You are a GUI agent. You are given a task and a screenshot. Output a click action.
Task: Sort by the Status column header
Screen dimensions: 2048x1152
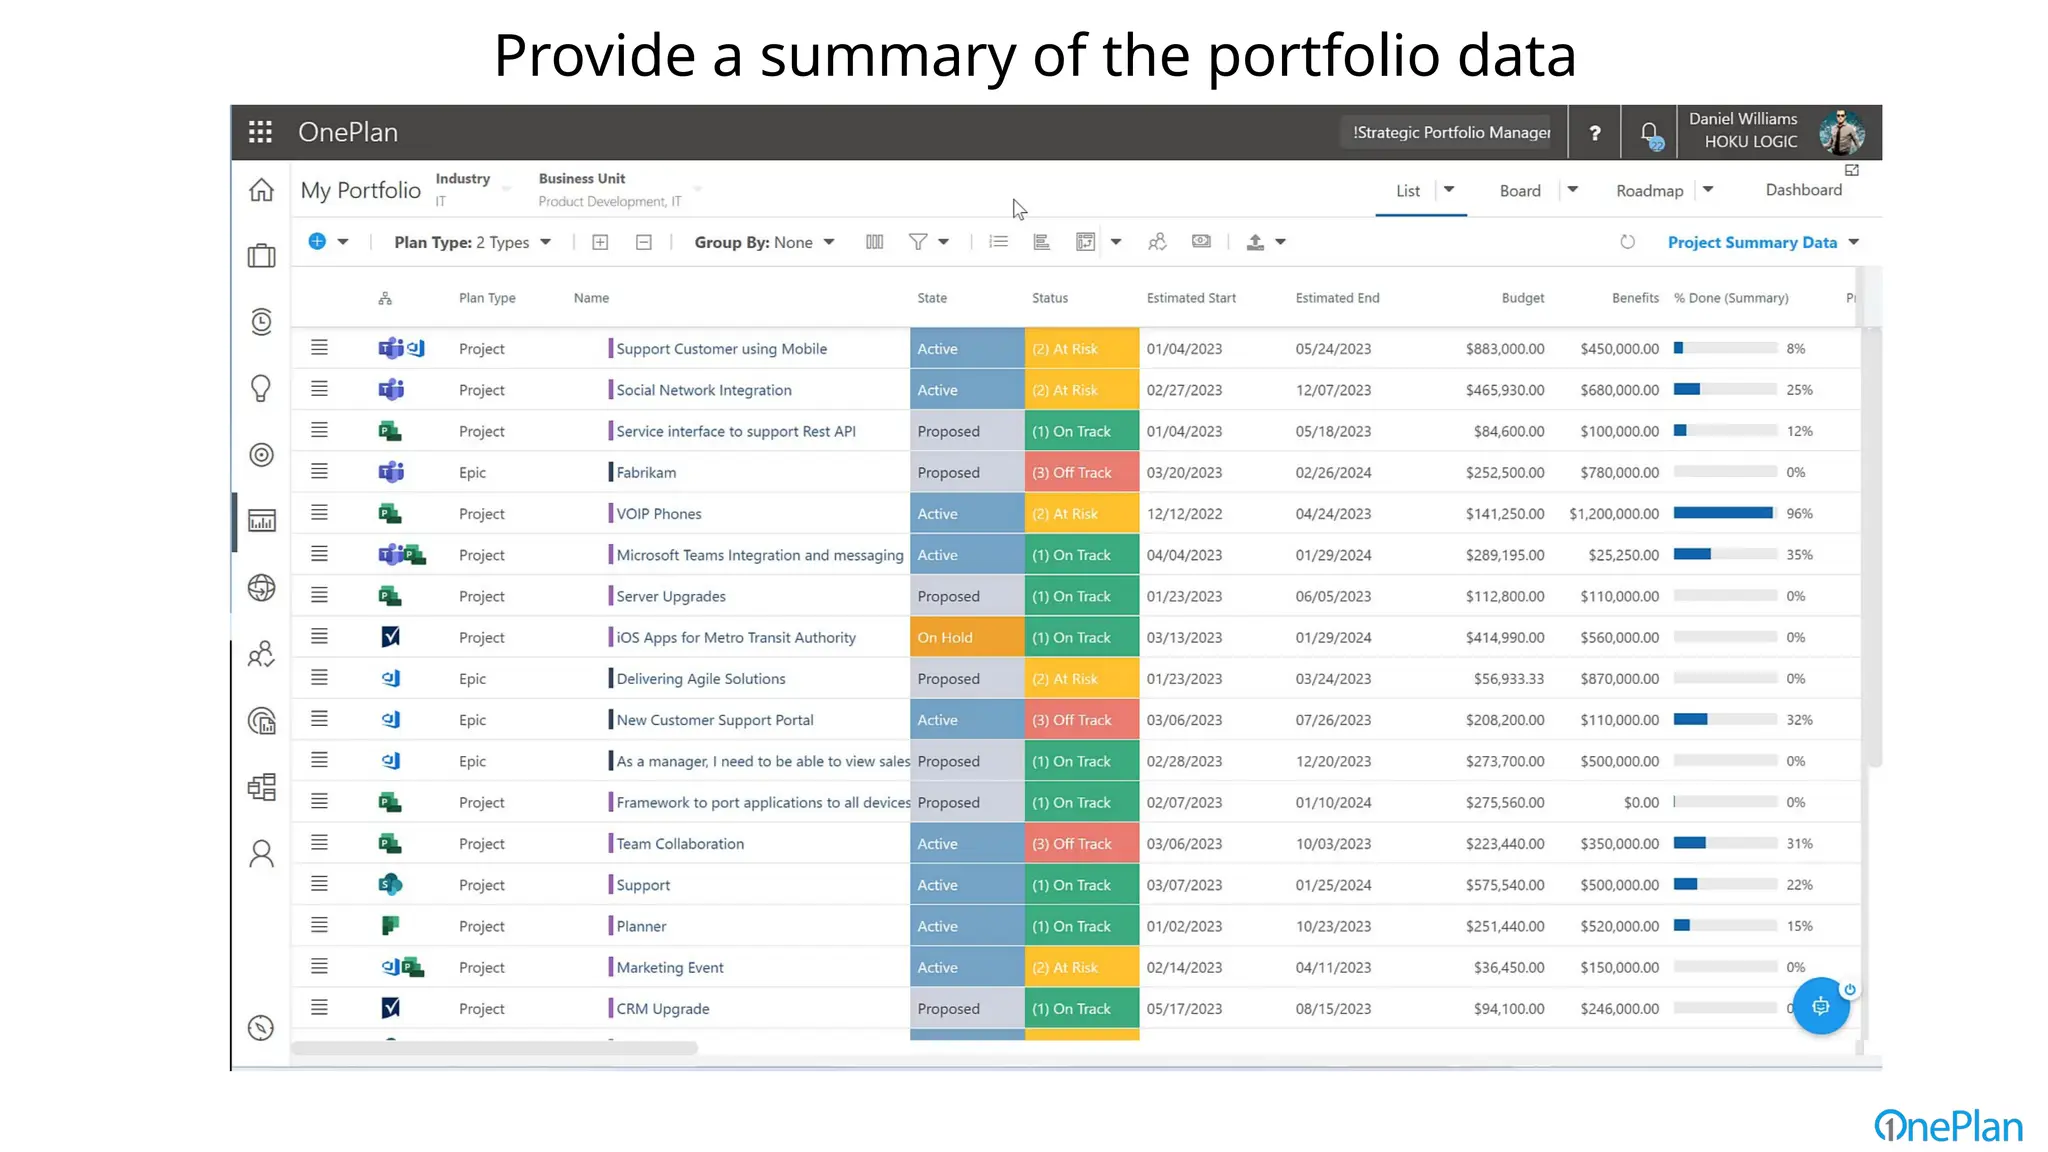(1050, 298)
